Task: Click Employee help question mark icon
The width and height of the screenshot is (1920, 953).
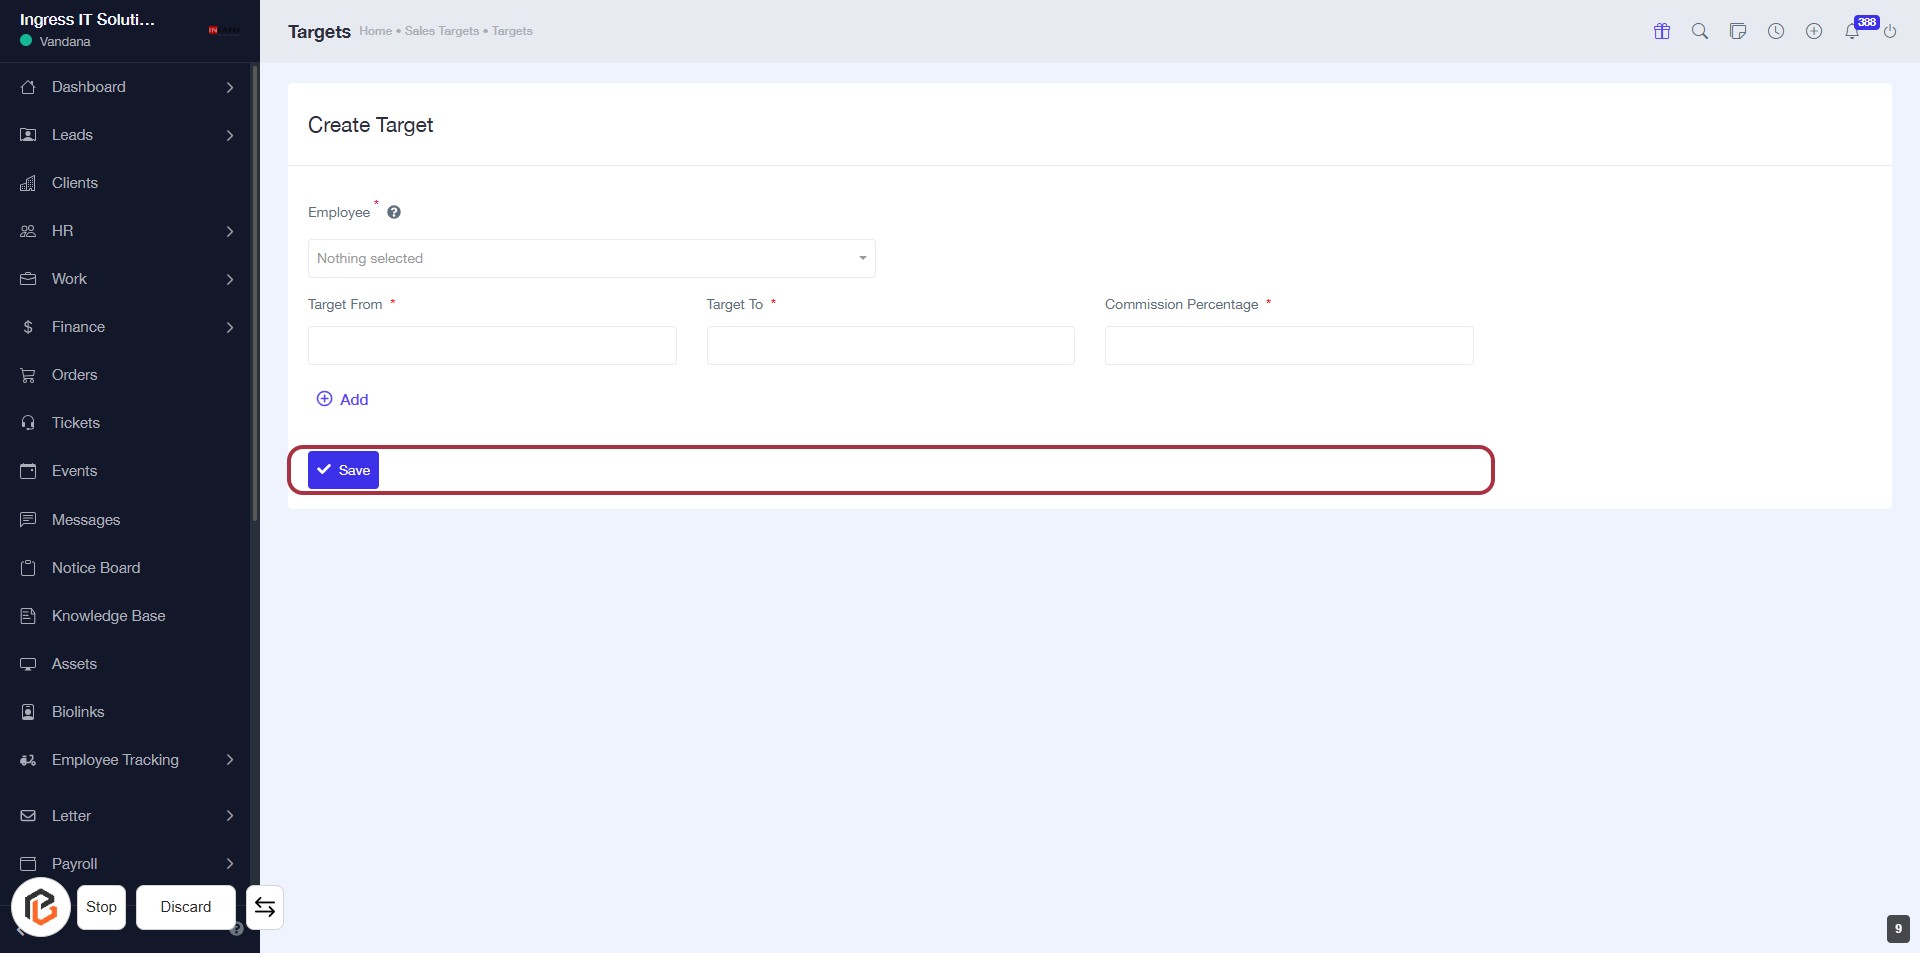Action: pyautogui.click(x=394, y=212)
